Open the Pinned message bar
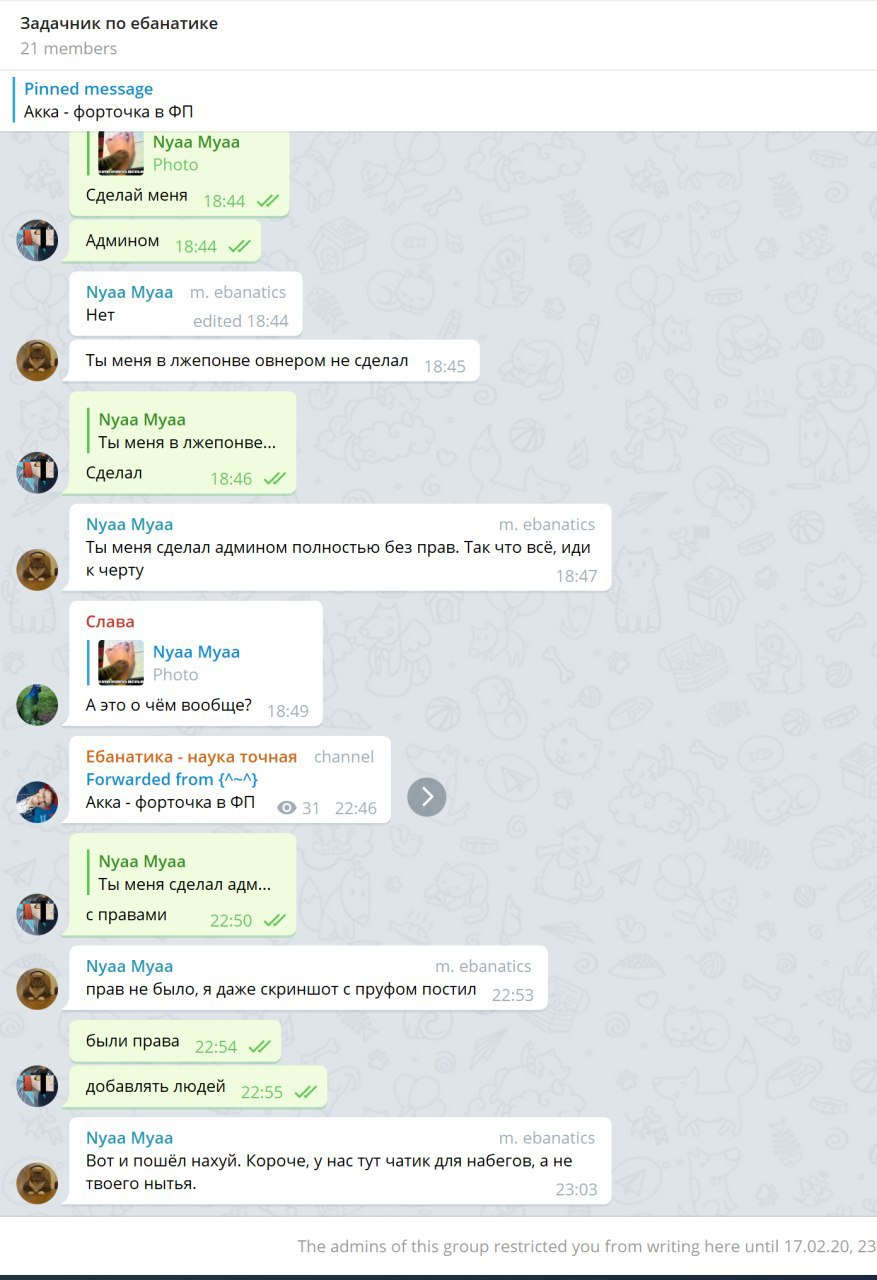The height and width of the screenshot is (1280, 877). [438, 100]
